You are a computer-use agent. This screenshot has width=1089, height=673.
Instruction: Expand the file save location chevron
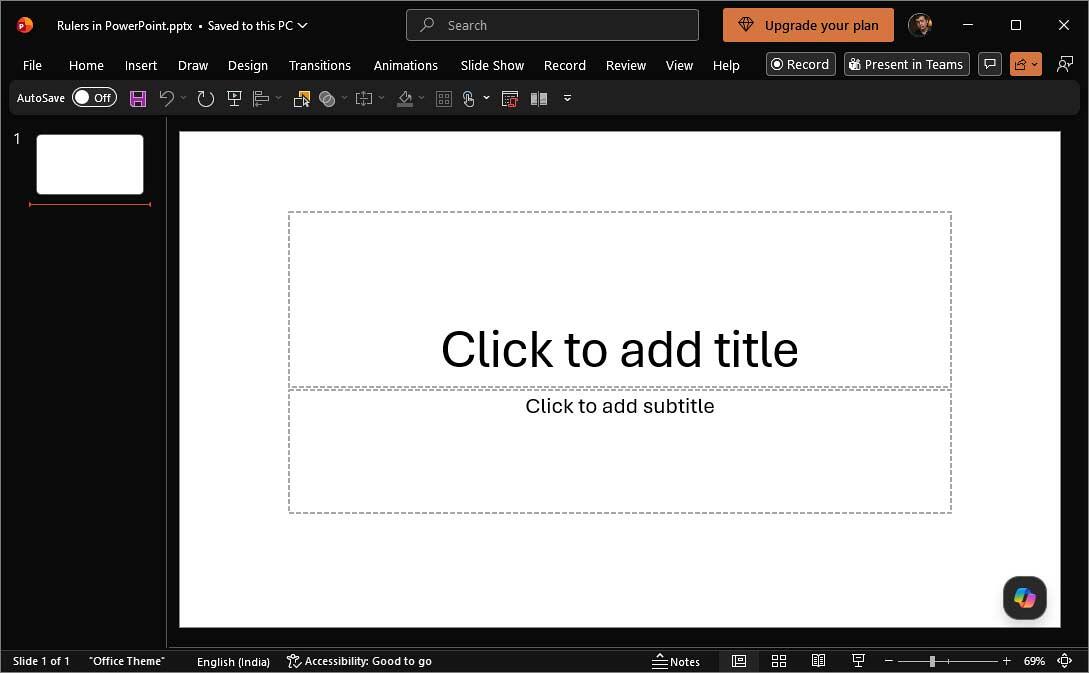(303, 26)
